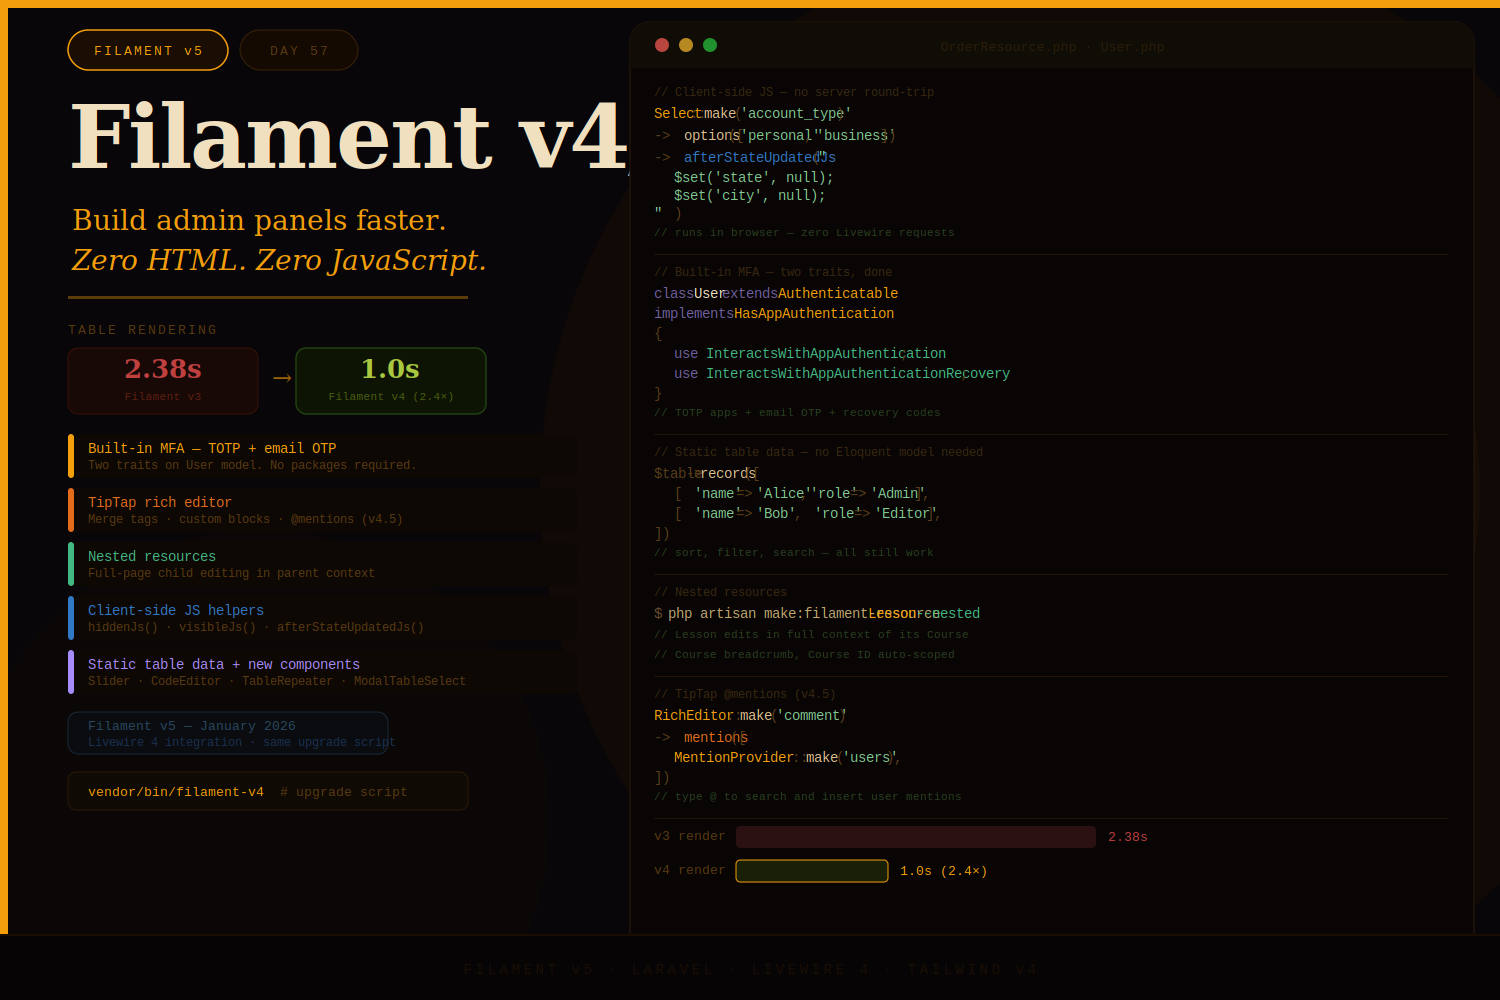
Task: Click the orange arrow between benchmark cards
Action: (x=281, y=377)
